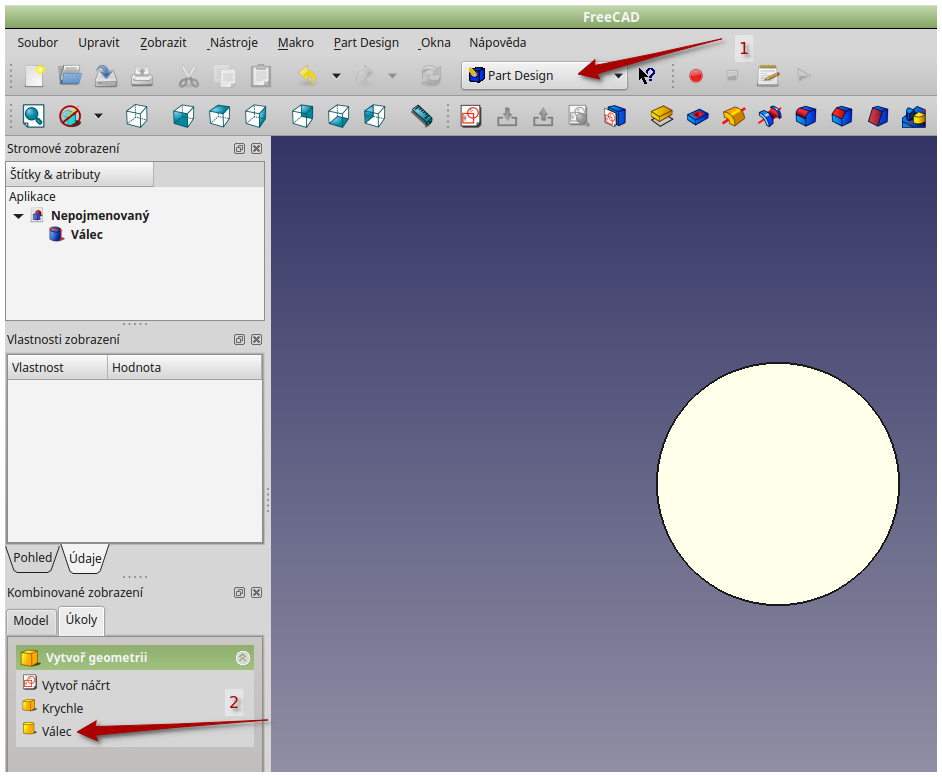Click the Create sketch toolbar icon

coord(470,116)
